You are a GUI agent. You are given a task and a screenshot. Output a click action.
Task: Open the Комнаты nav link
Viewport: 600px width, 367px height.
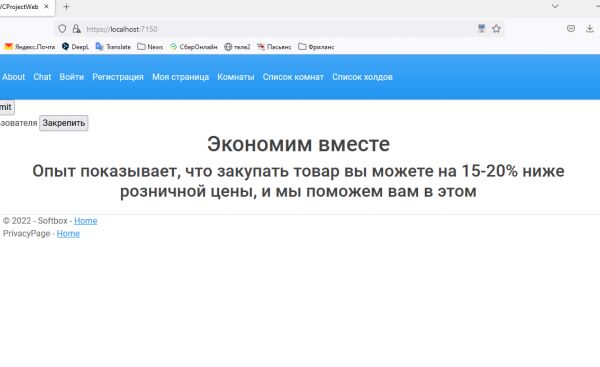pyautogui.click(x=236, y=77)
